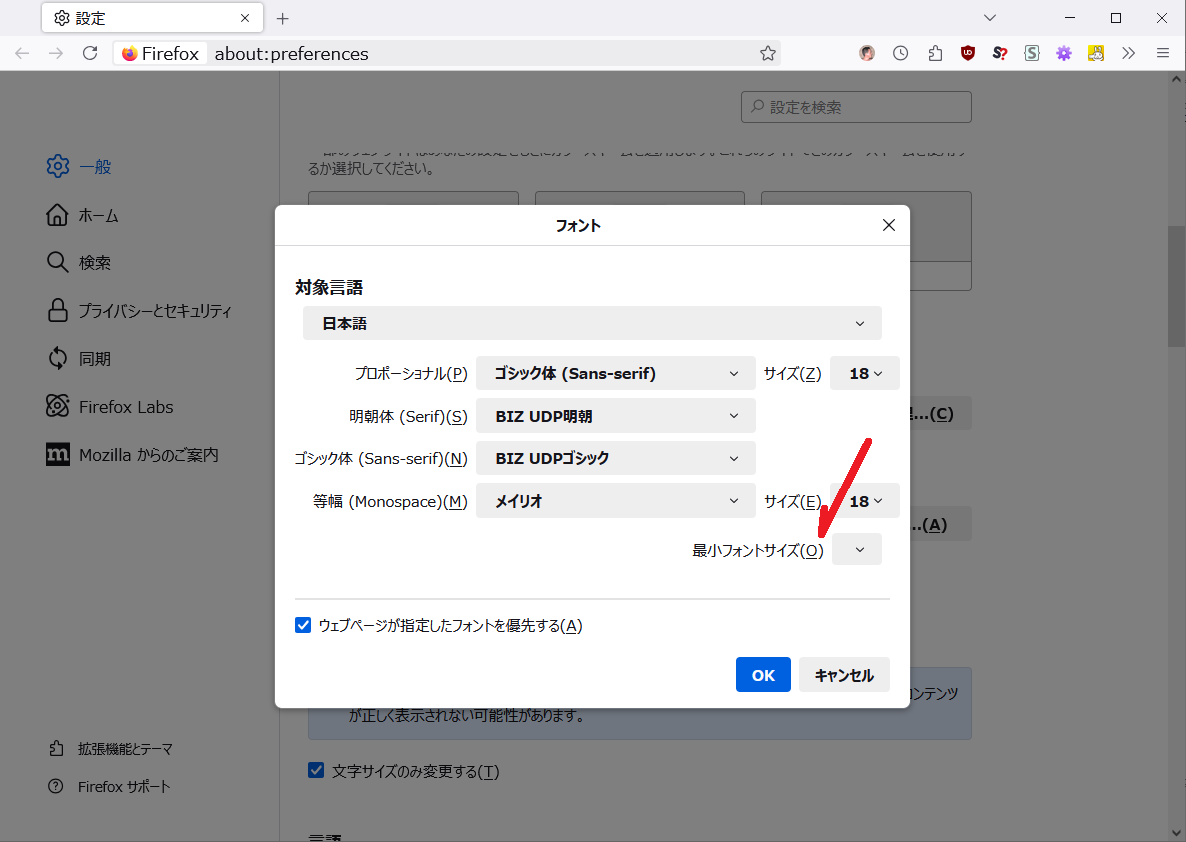Click the OK button in font dialog
The width and height of the screenshot is (1186, 842).
tap(763, 675)
